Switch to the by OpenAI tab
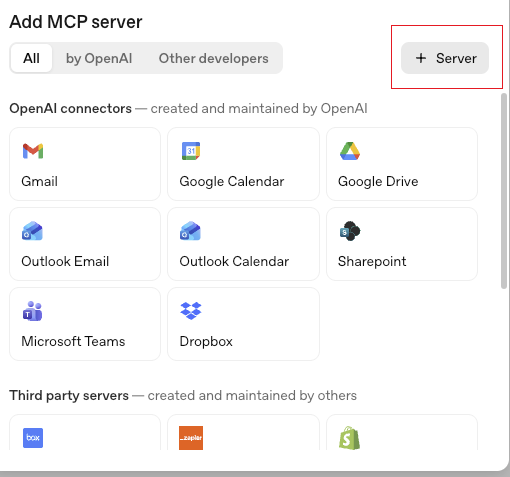Viewport: 510px width, 477px height. (99, 58)
